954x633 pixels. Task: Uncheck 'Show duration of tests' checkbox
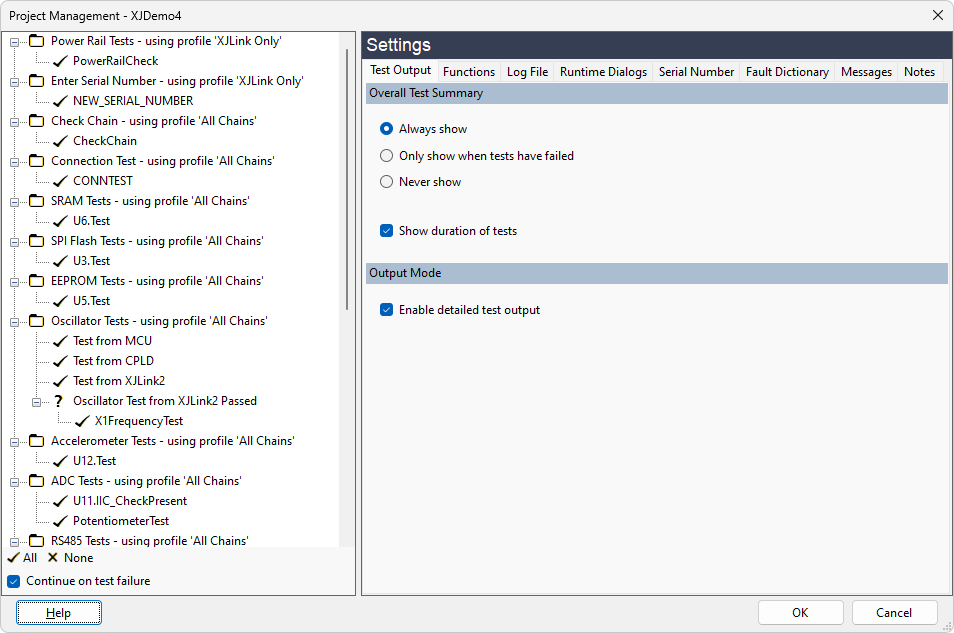[387, 231]
